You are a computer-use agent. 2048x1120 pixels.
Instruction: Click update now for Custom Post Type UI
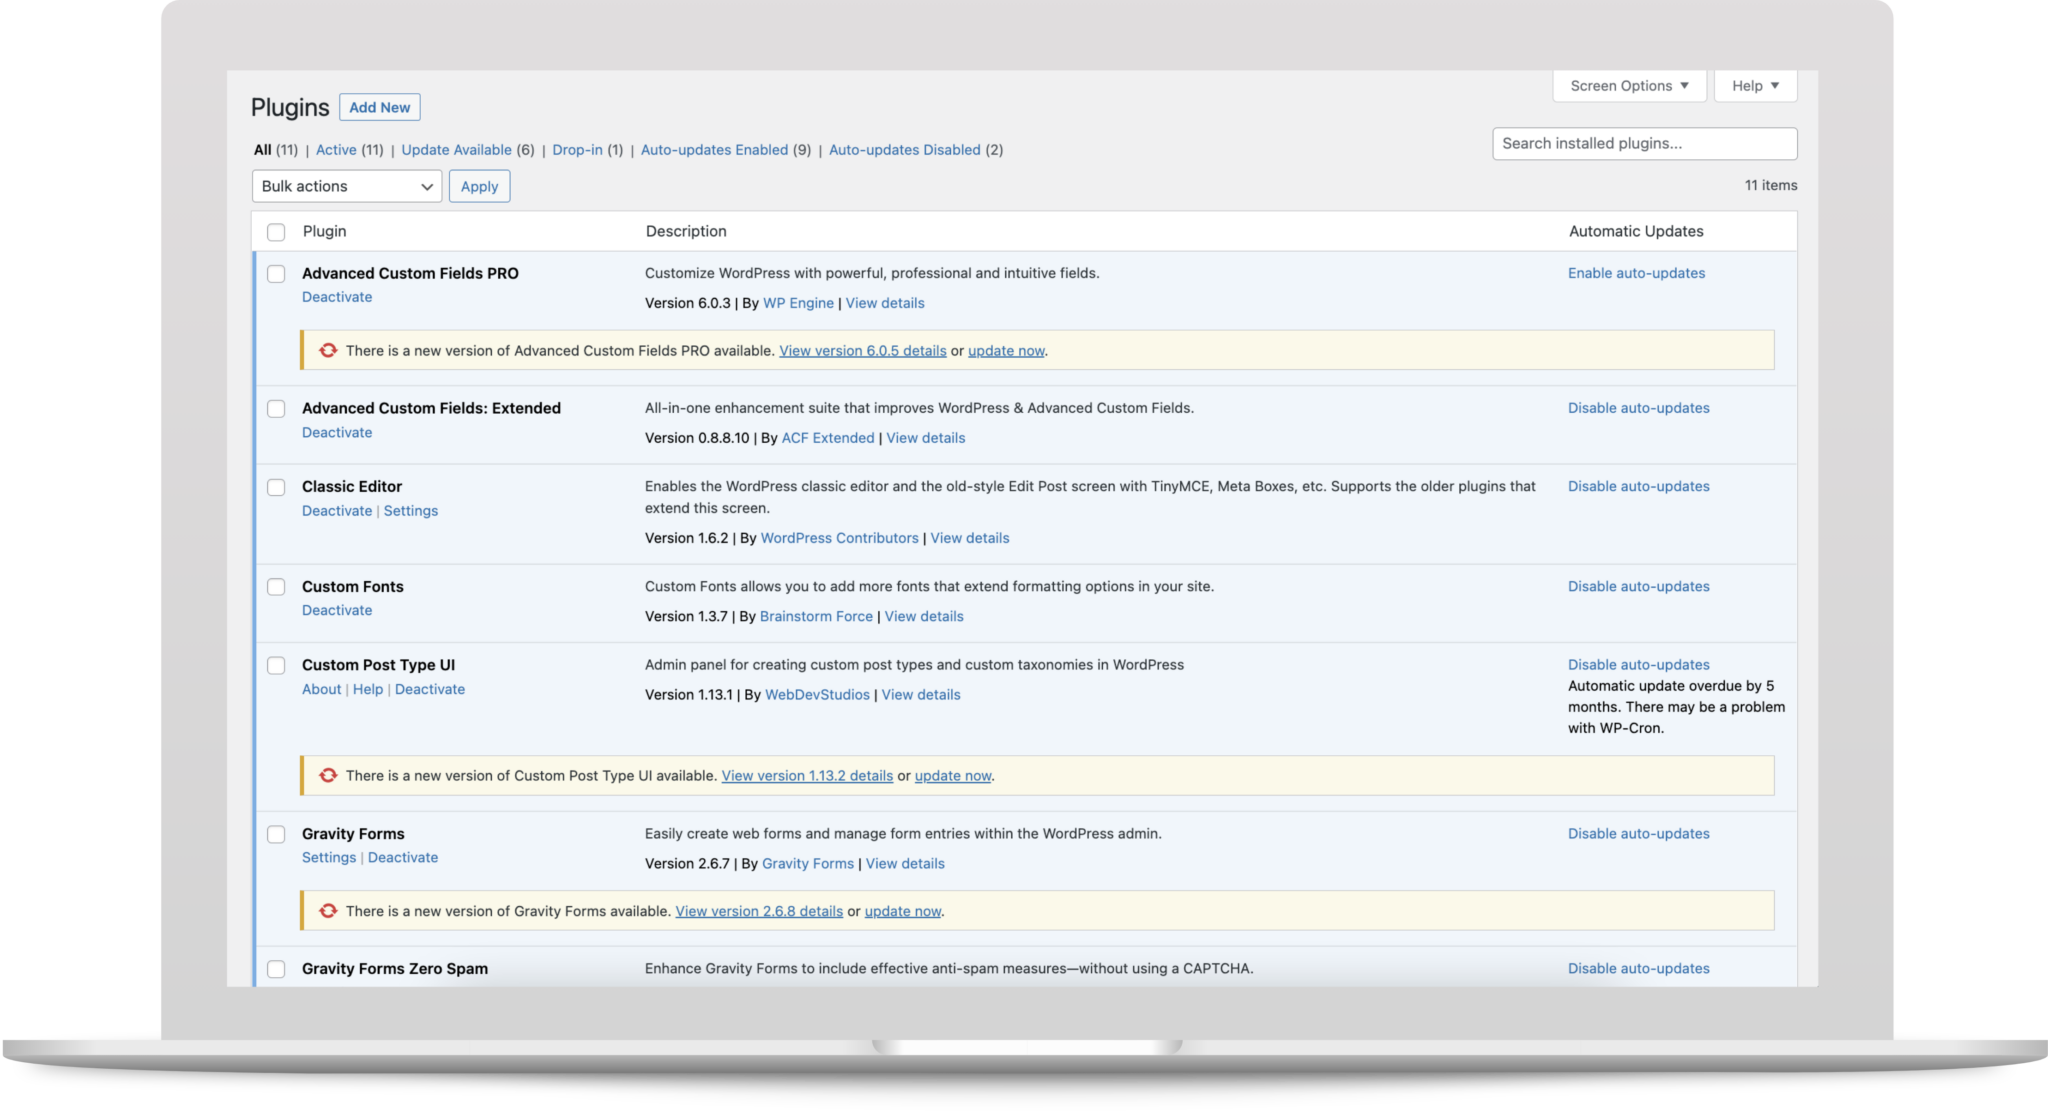[953, 776]
